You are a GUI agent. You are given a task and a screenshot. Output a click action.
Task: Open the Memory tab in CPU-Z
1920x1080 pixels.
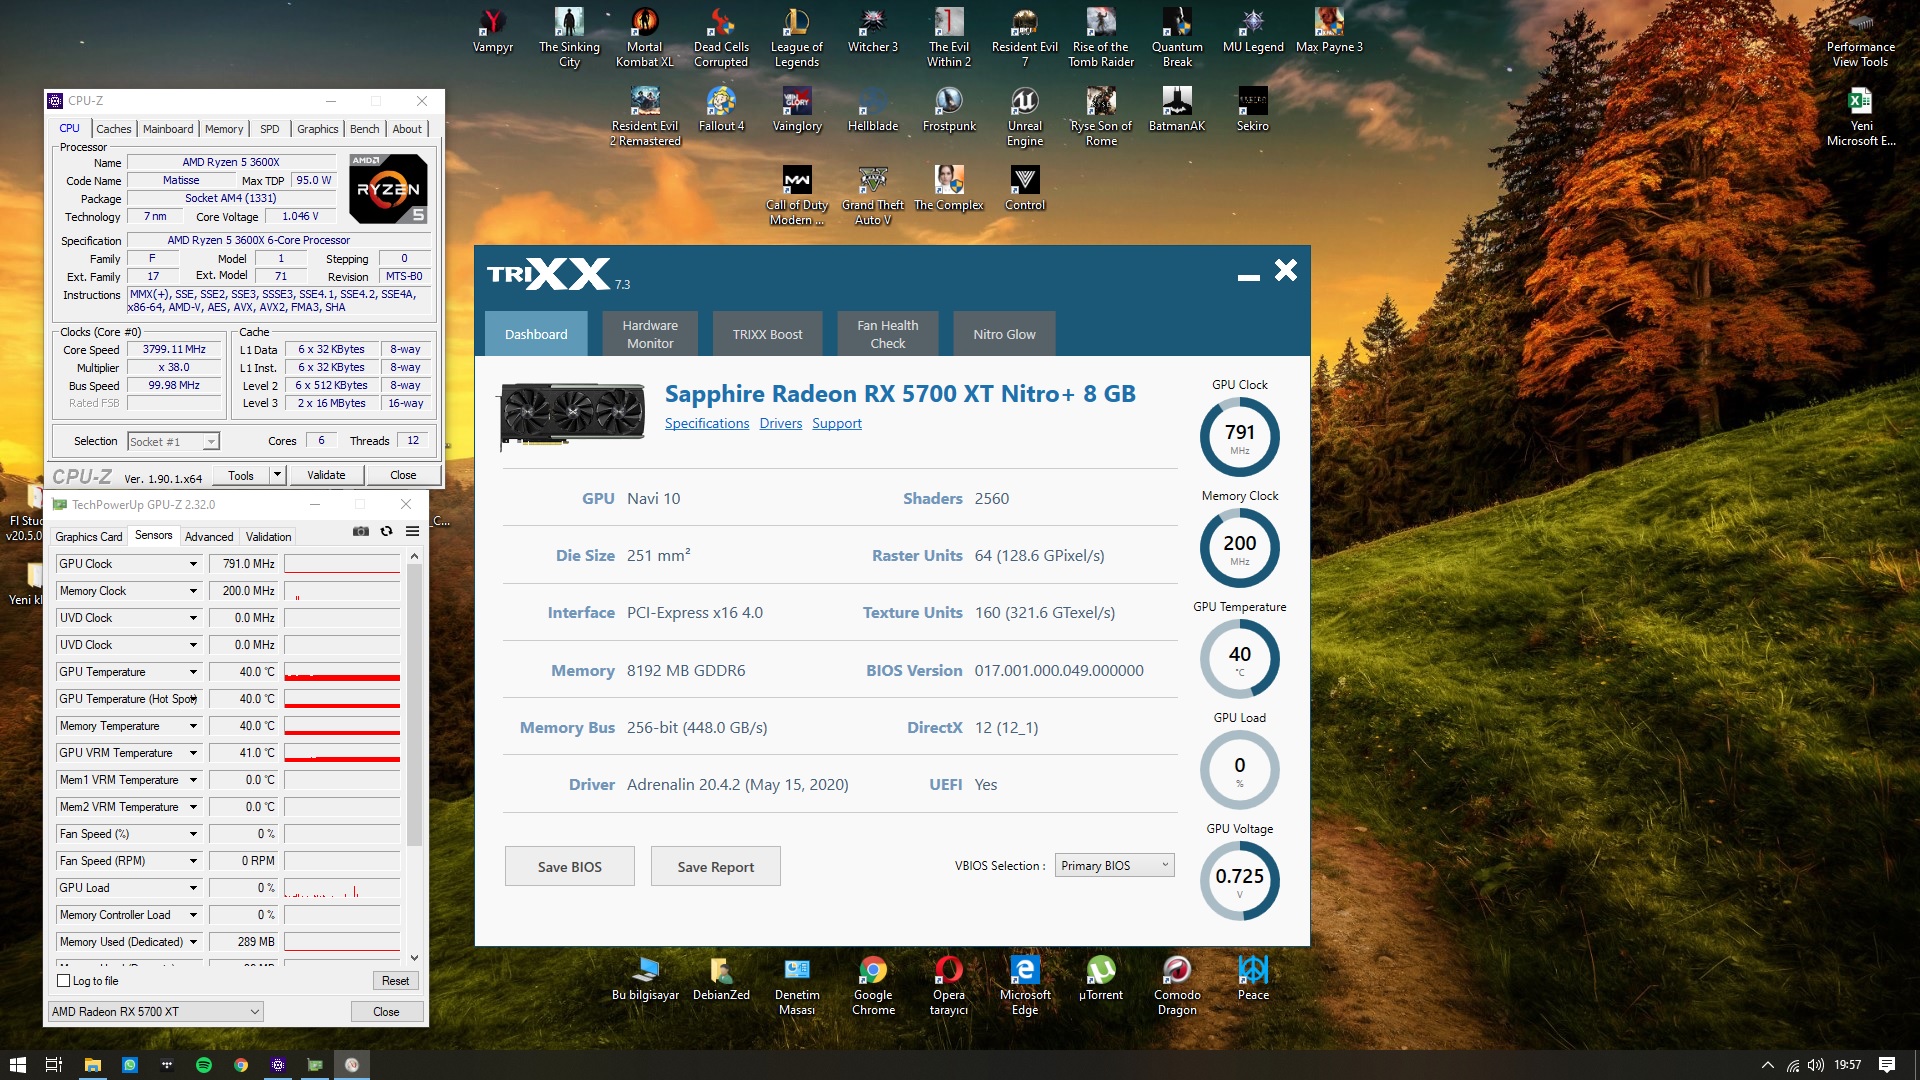click(x=224, y=129)
